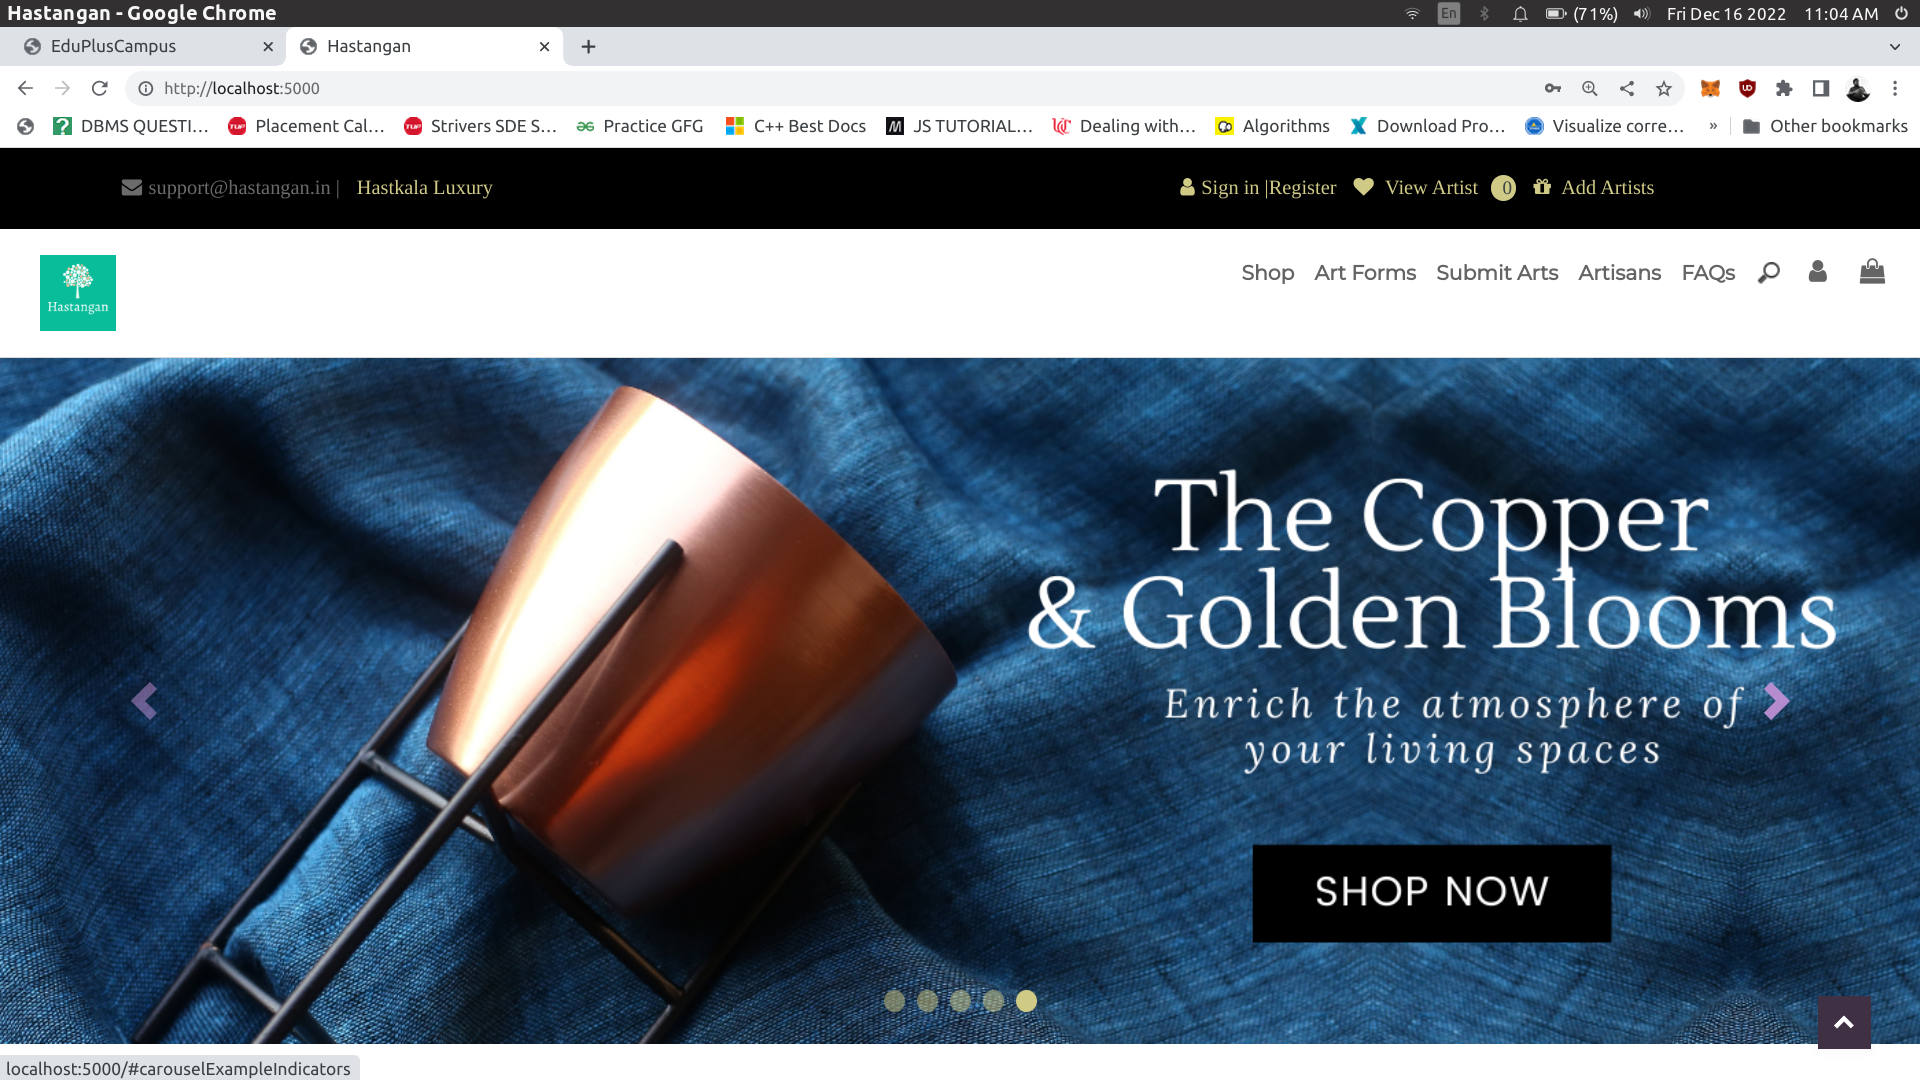
Task: Click the Hastangan logo
Action: pos(78,293)
